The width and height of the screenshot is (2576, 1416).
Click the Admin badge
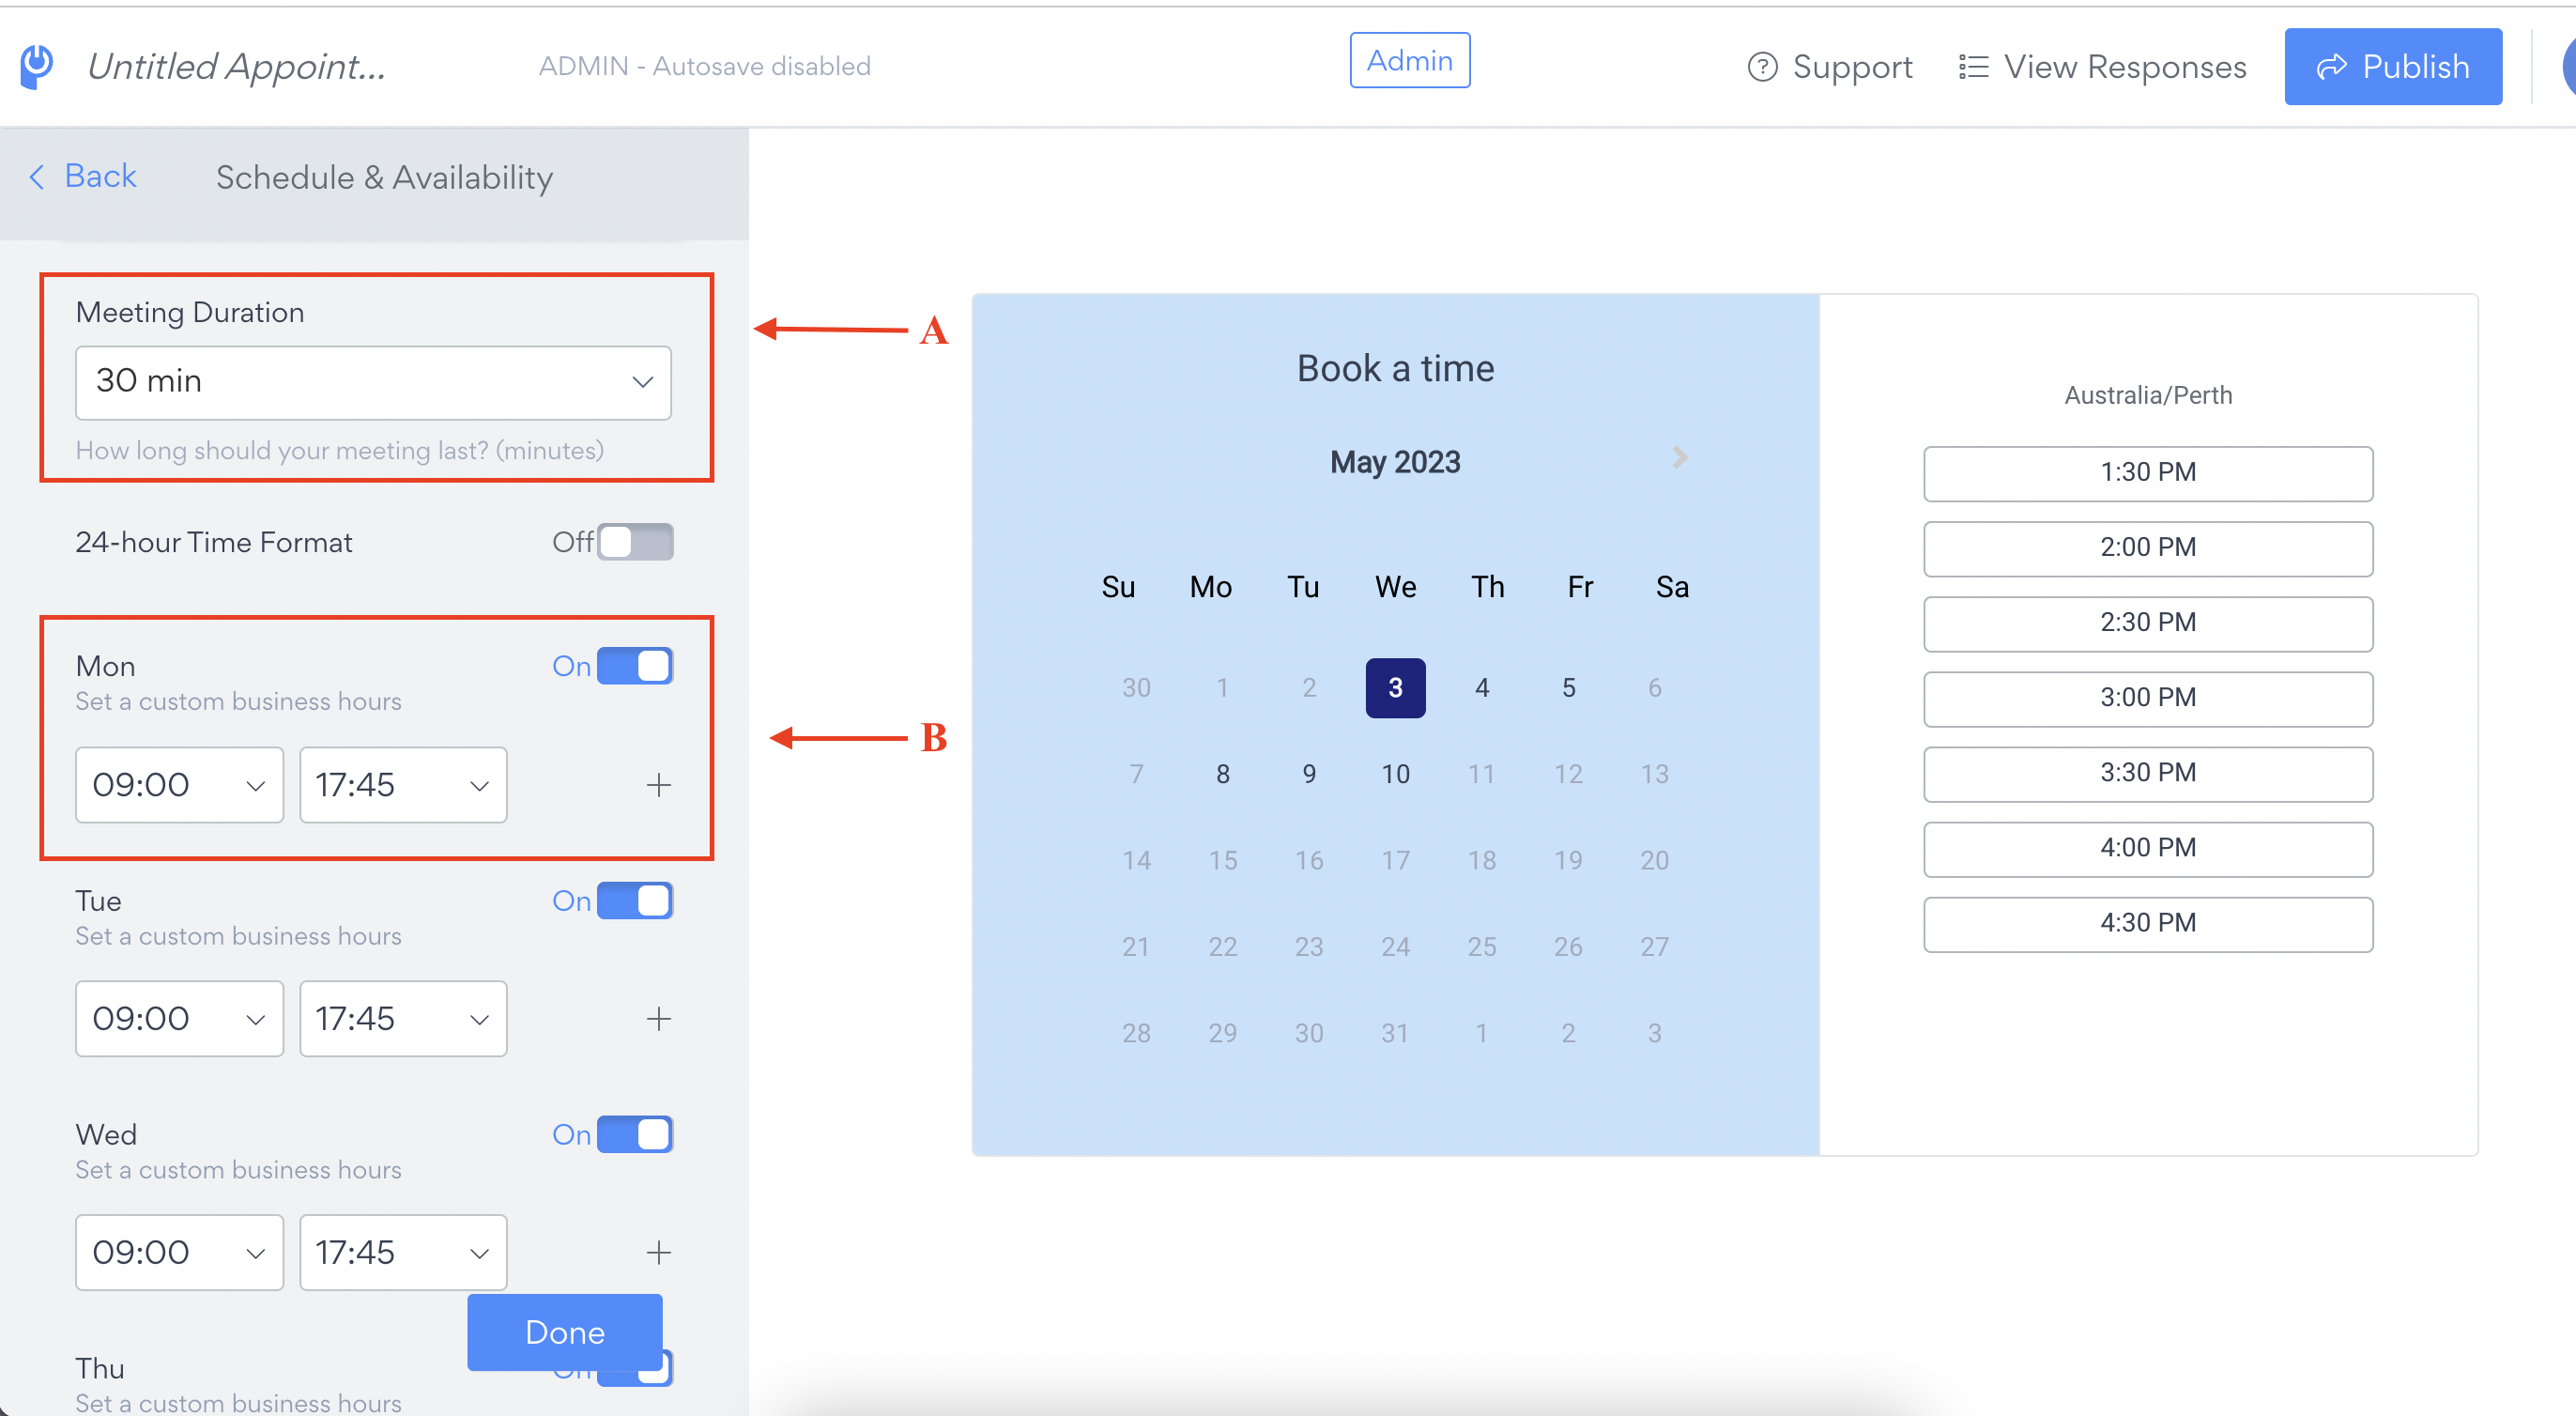(x=1410, y=60)
